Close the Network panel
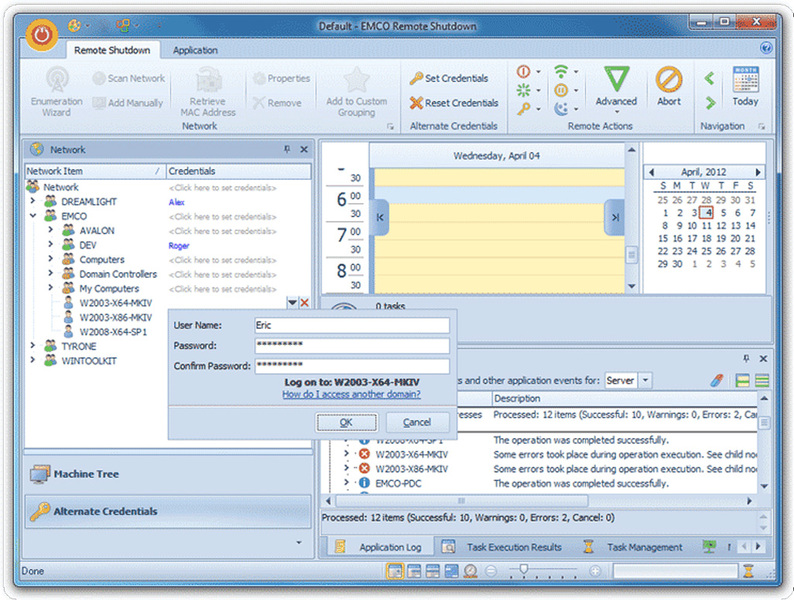This screenshot has width=794, height=600. [304, 149]
